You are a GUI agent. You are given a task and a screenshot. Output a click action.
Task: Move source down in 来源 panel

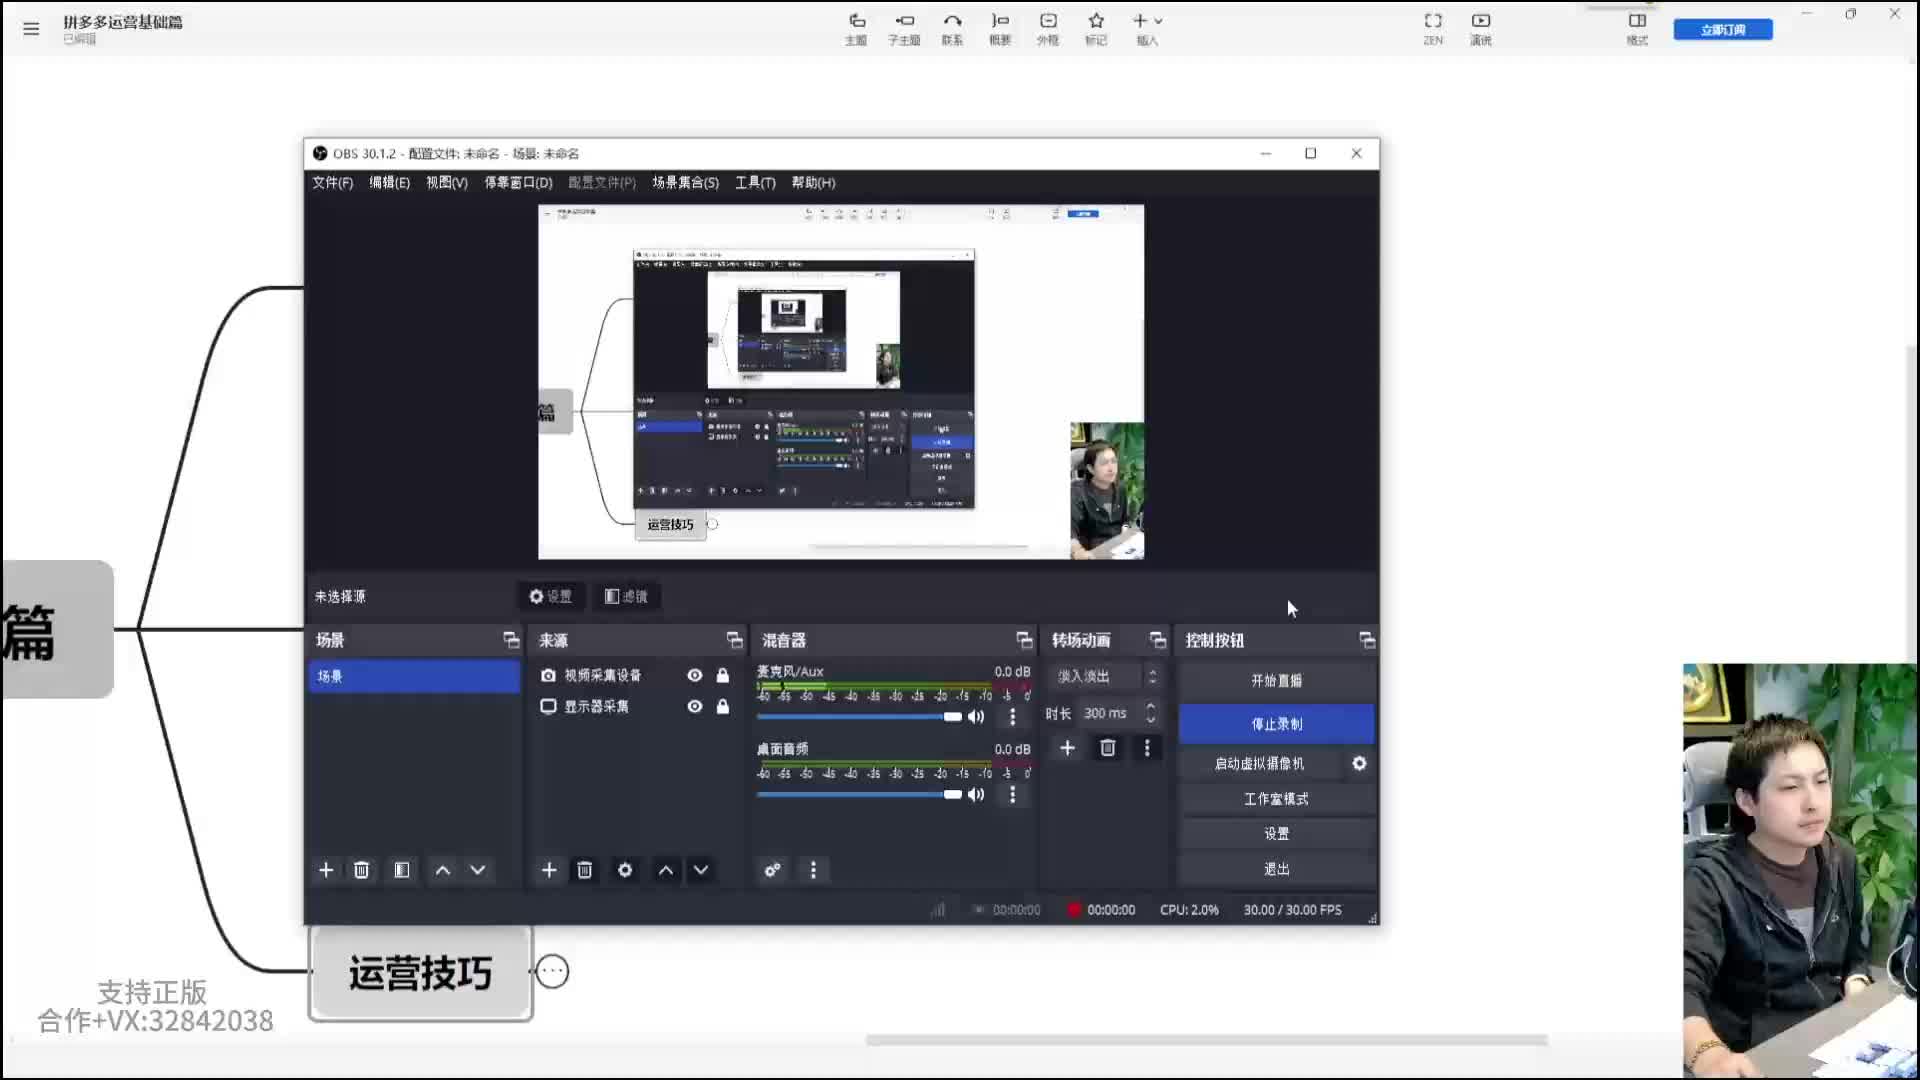pyautogui.click(x=701, y=870)
